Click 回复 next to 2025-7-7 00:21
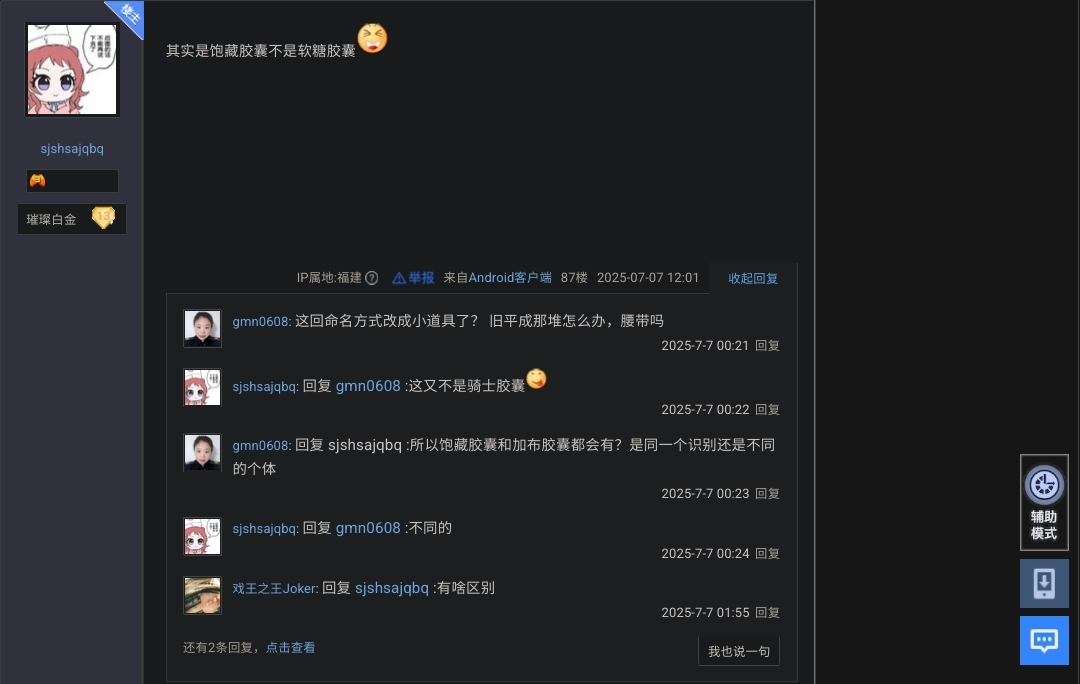 point(767,345)
